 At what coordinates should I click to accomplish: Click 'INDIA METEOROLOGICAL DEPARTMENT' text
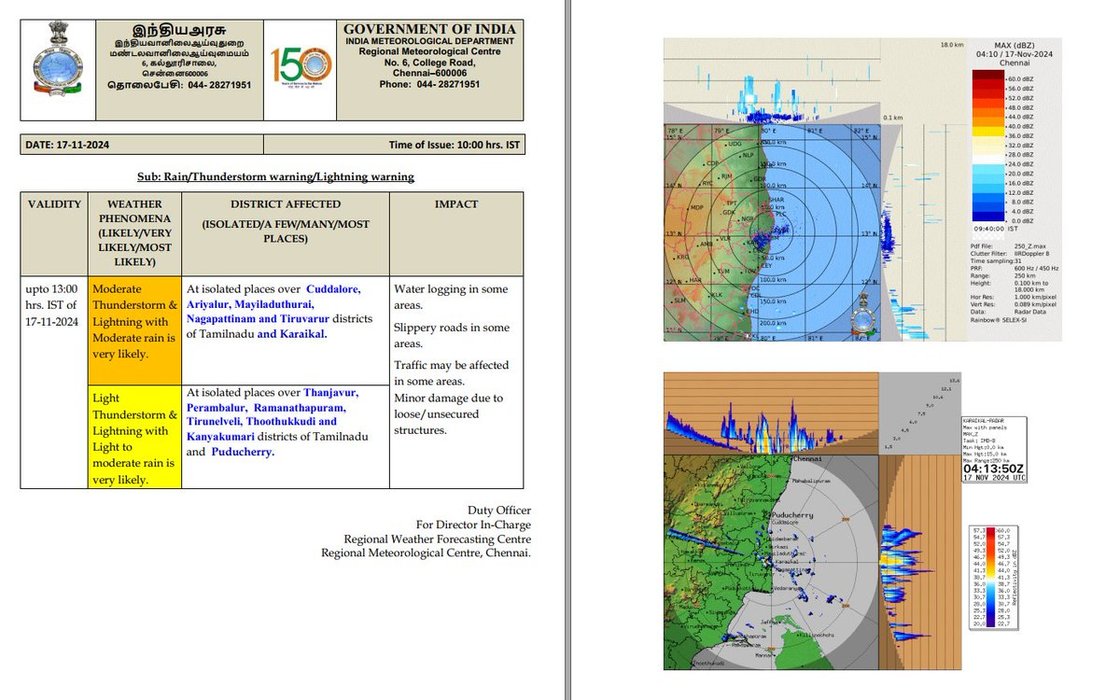point(429,41)
